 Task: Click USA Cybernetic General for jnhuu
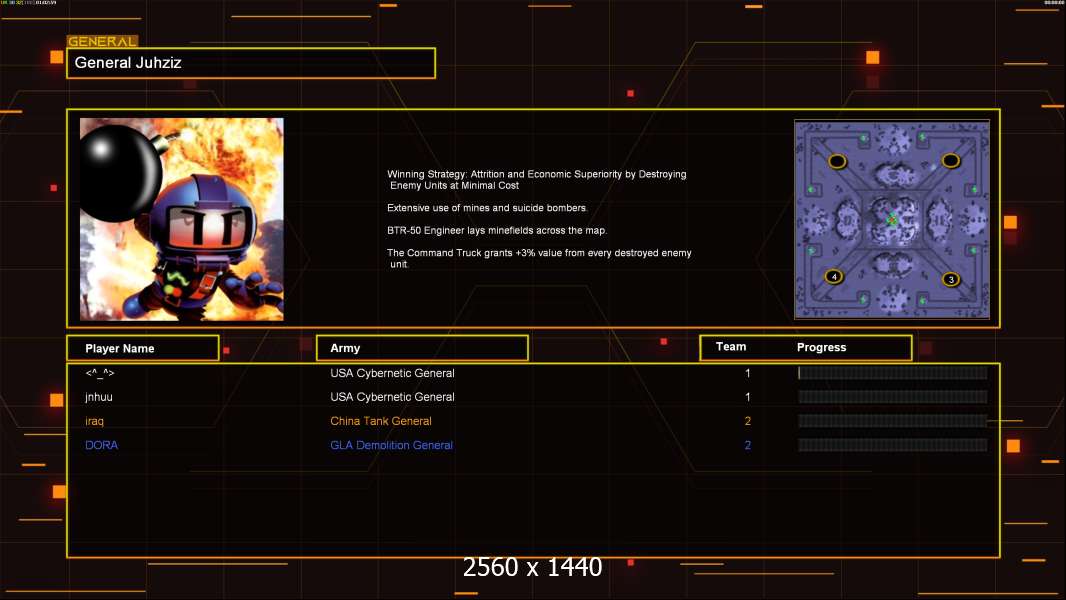pyautogui.click(x=392, y=397)
